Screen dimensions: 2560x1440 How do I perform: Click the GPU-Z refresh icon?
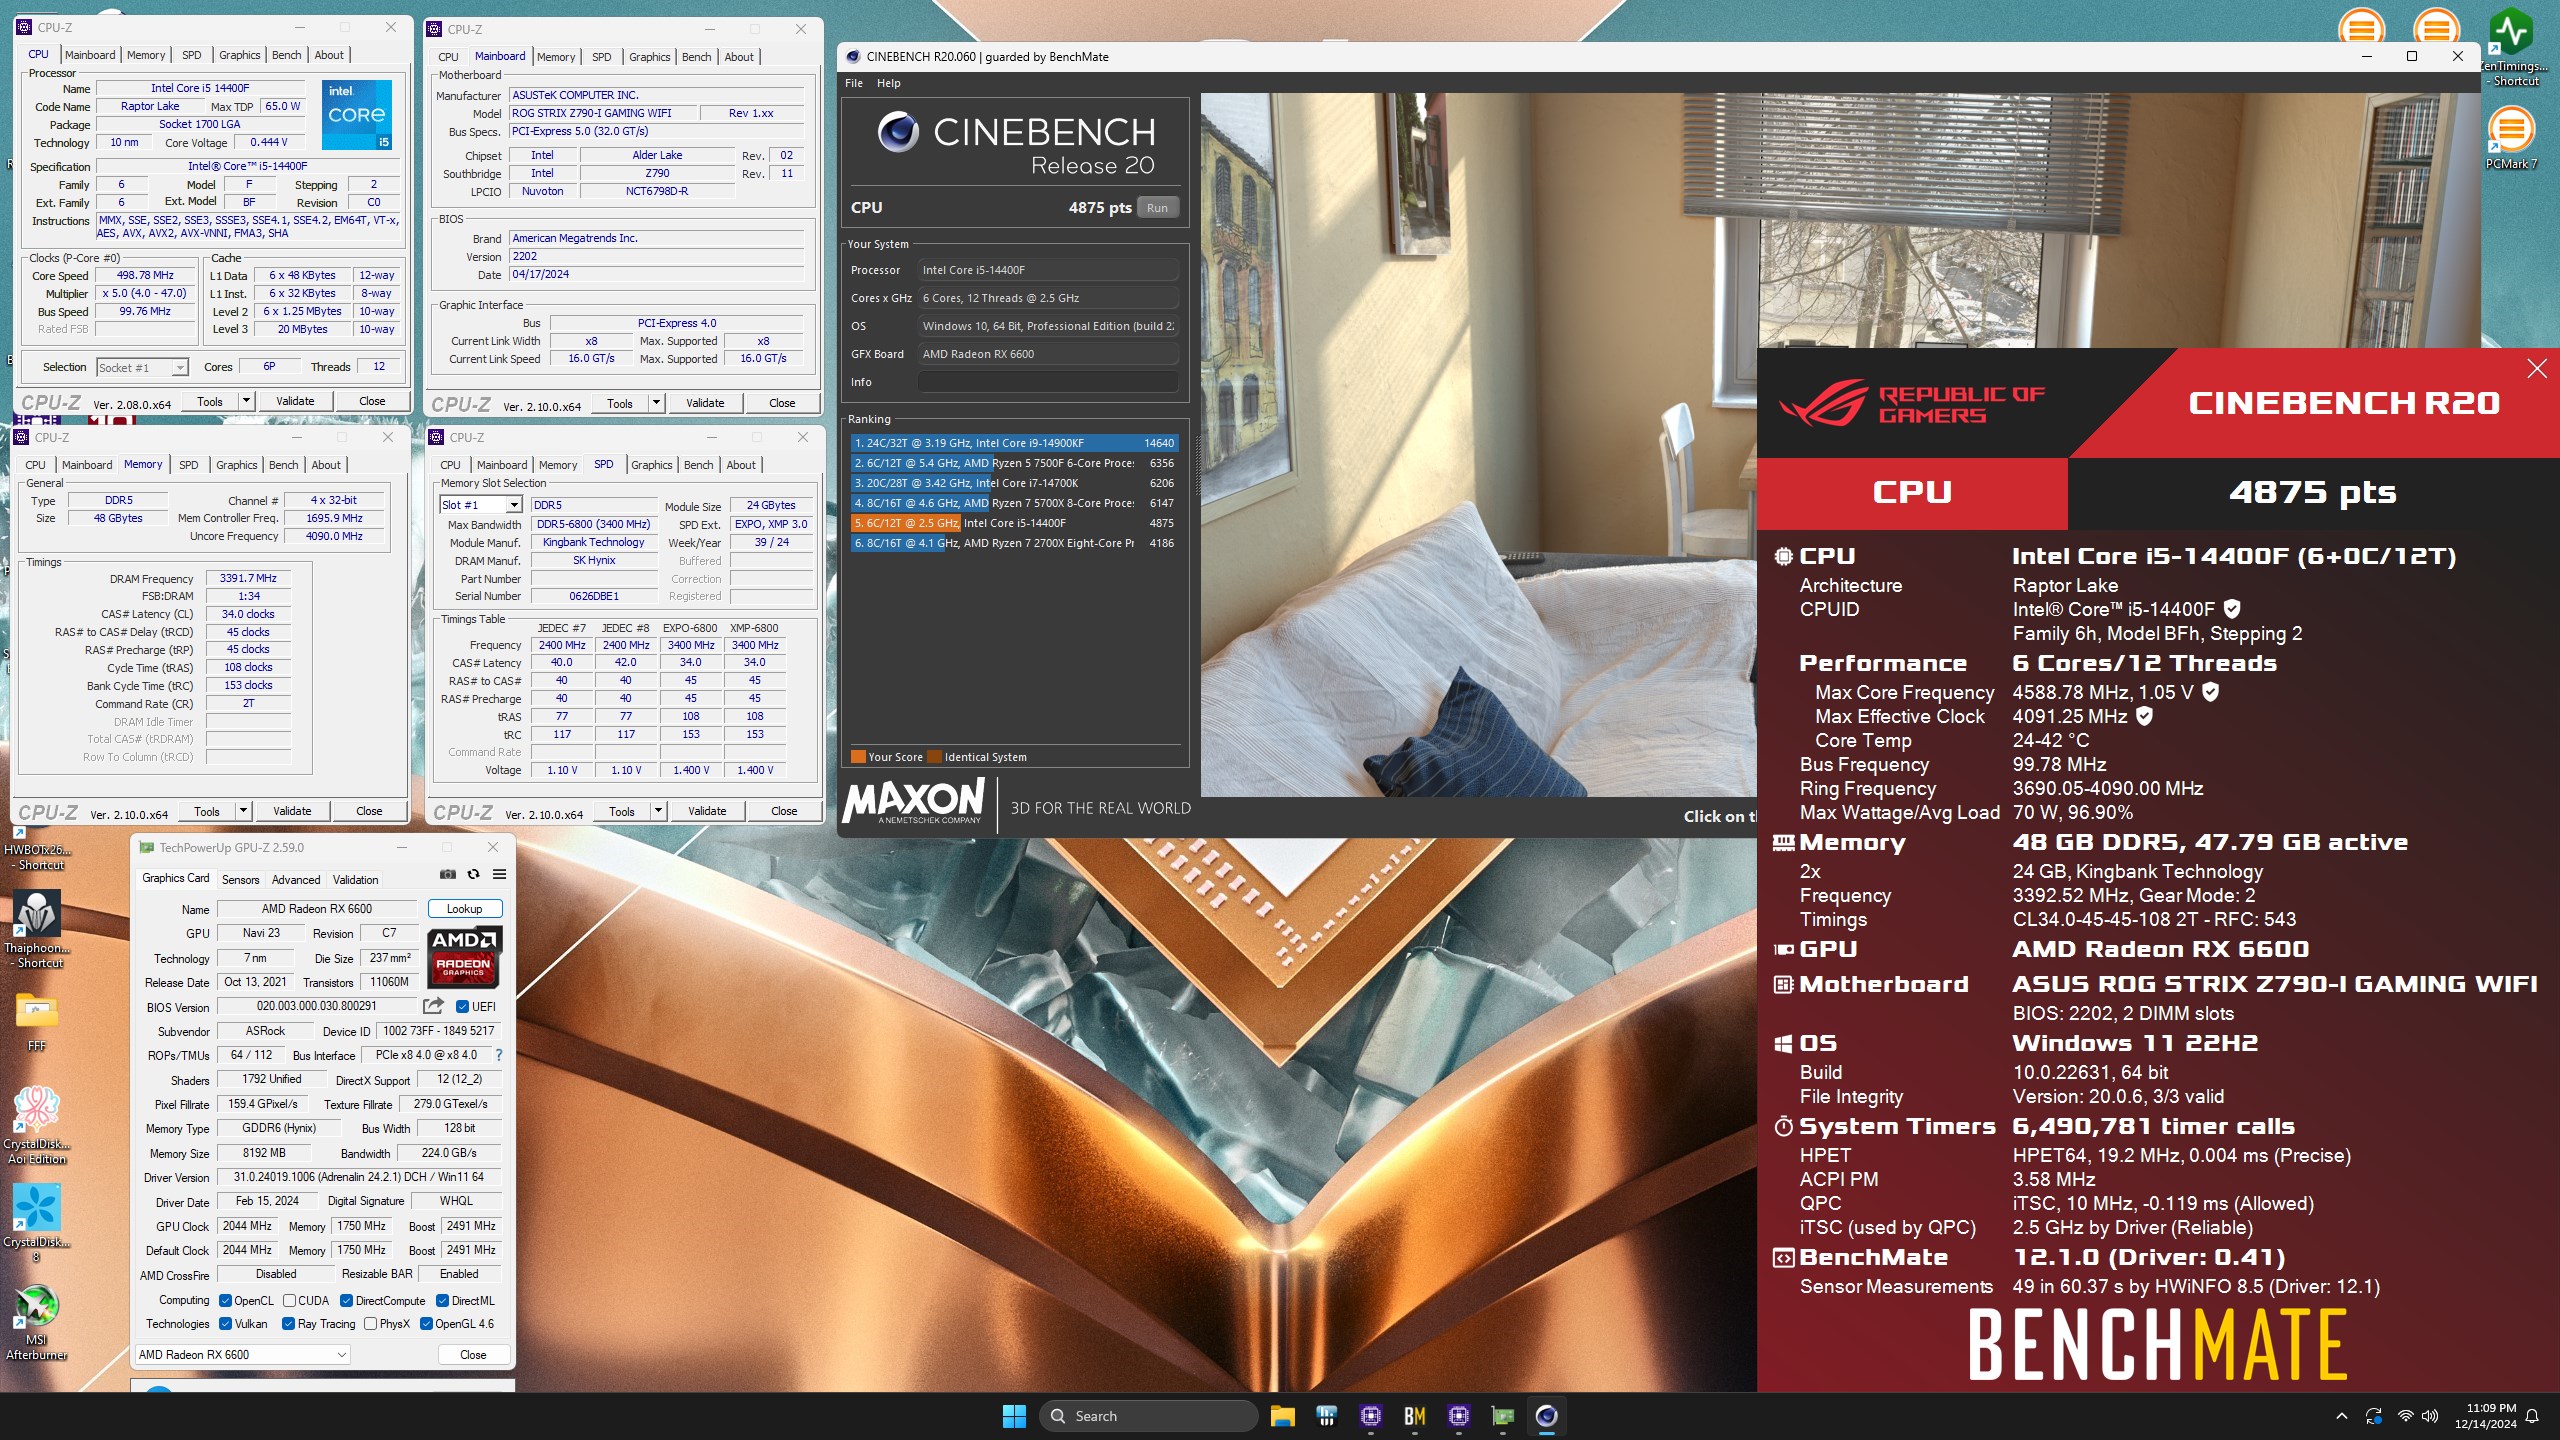[473, 875]
